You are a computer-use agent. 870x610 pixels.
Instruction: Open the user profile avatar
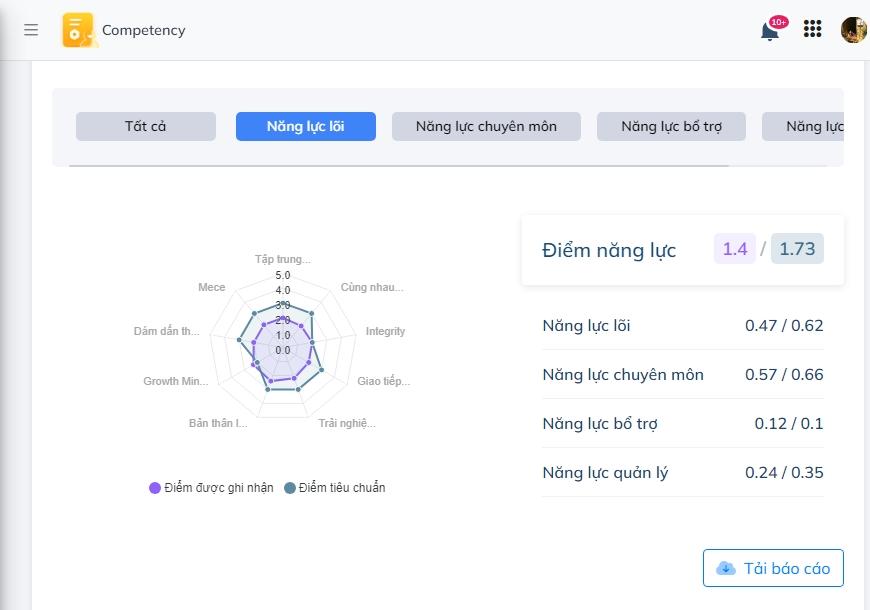853,30
